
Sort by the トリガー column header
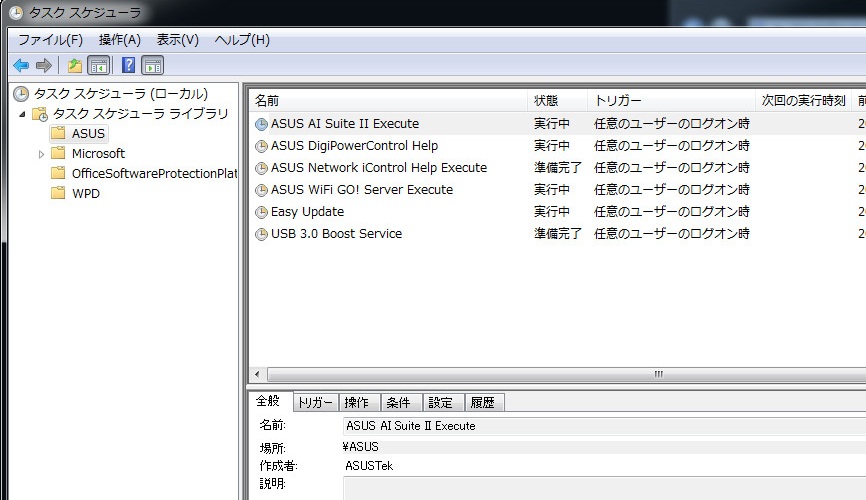pyautogui.click(x=671, y=101)
